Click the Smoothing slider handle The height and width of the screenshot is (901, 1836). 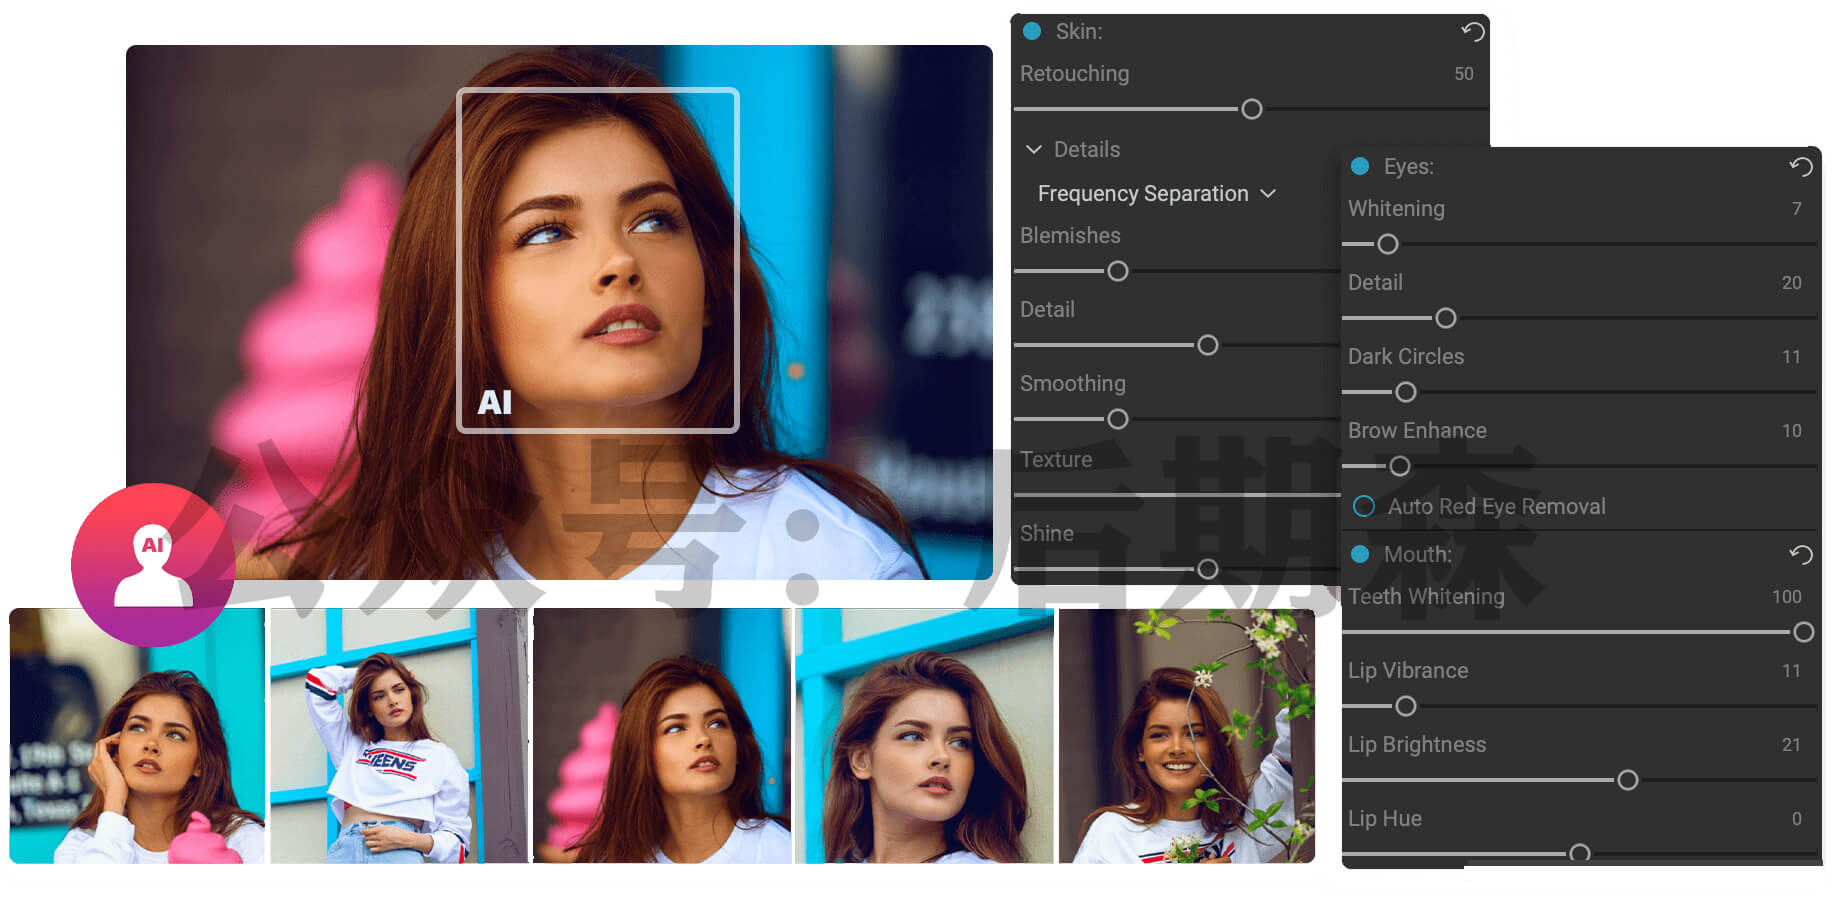point(1118,419)
